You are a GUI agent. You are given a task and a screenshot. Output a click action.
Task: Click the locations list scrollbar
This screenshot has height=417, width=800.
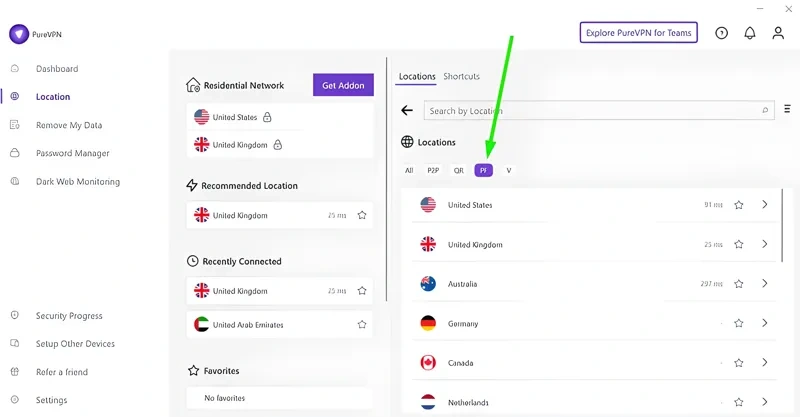tap(782, 226)
